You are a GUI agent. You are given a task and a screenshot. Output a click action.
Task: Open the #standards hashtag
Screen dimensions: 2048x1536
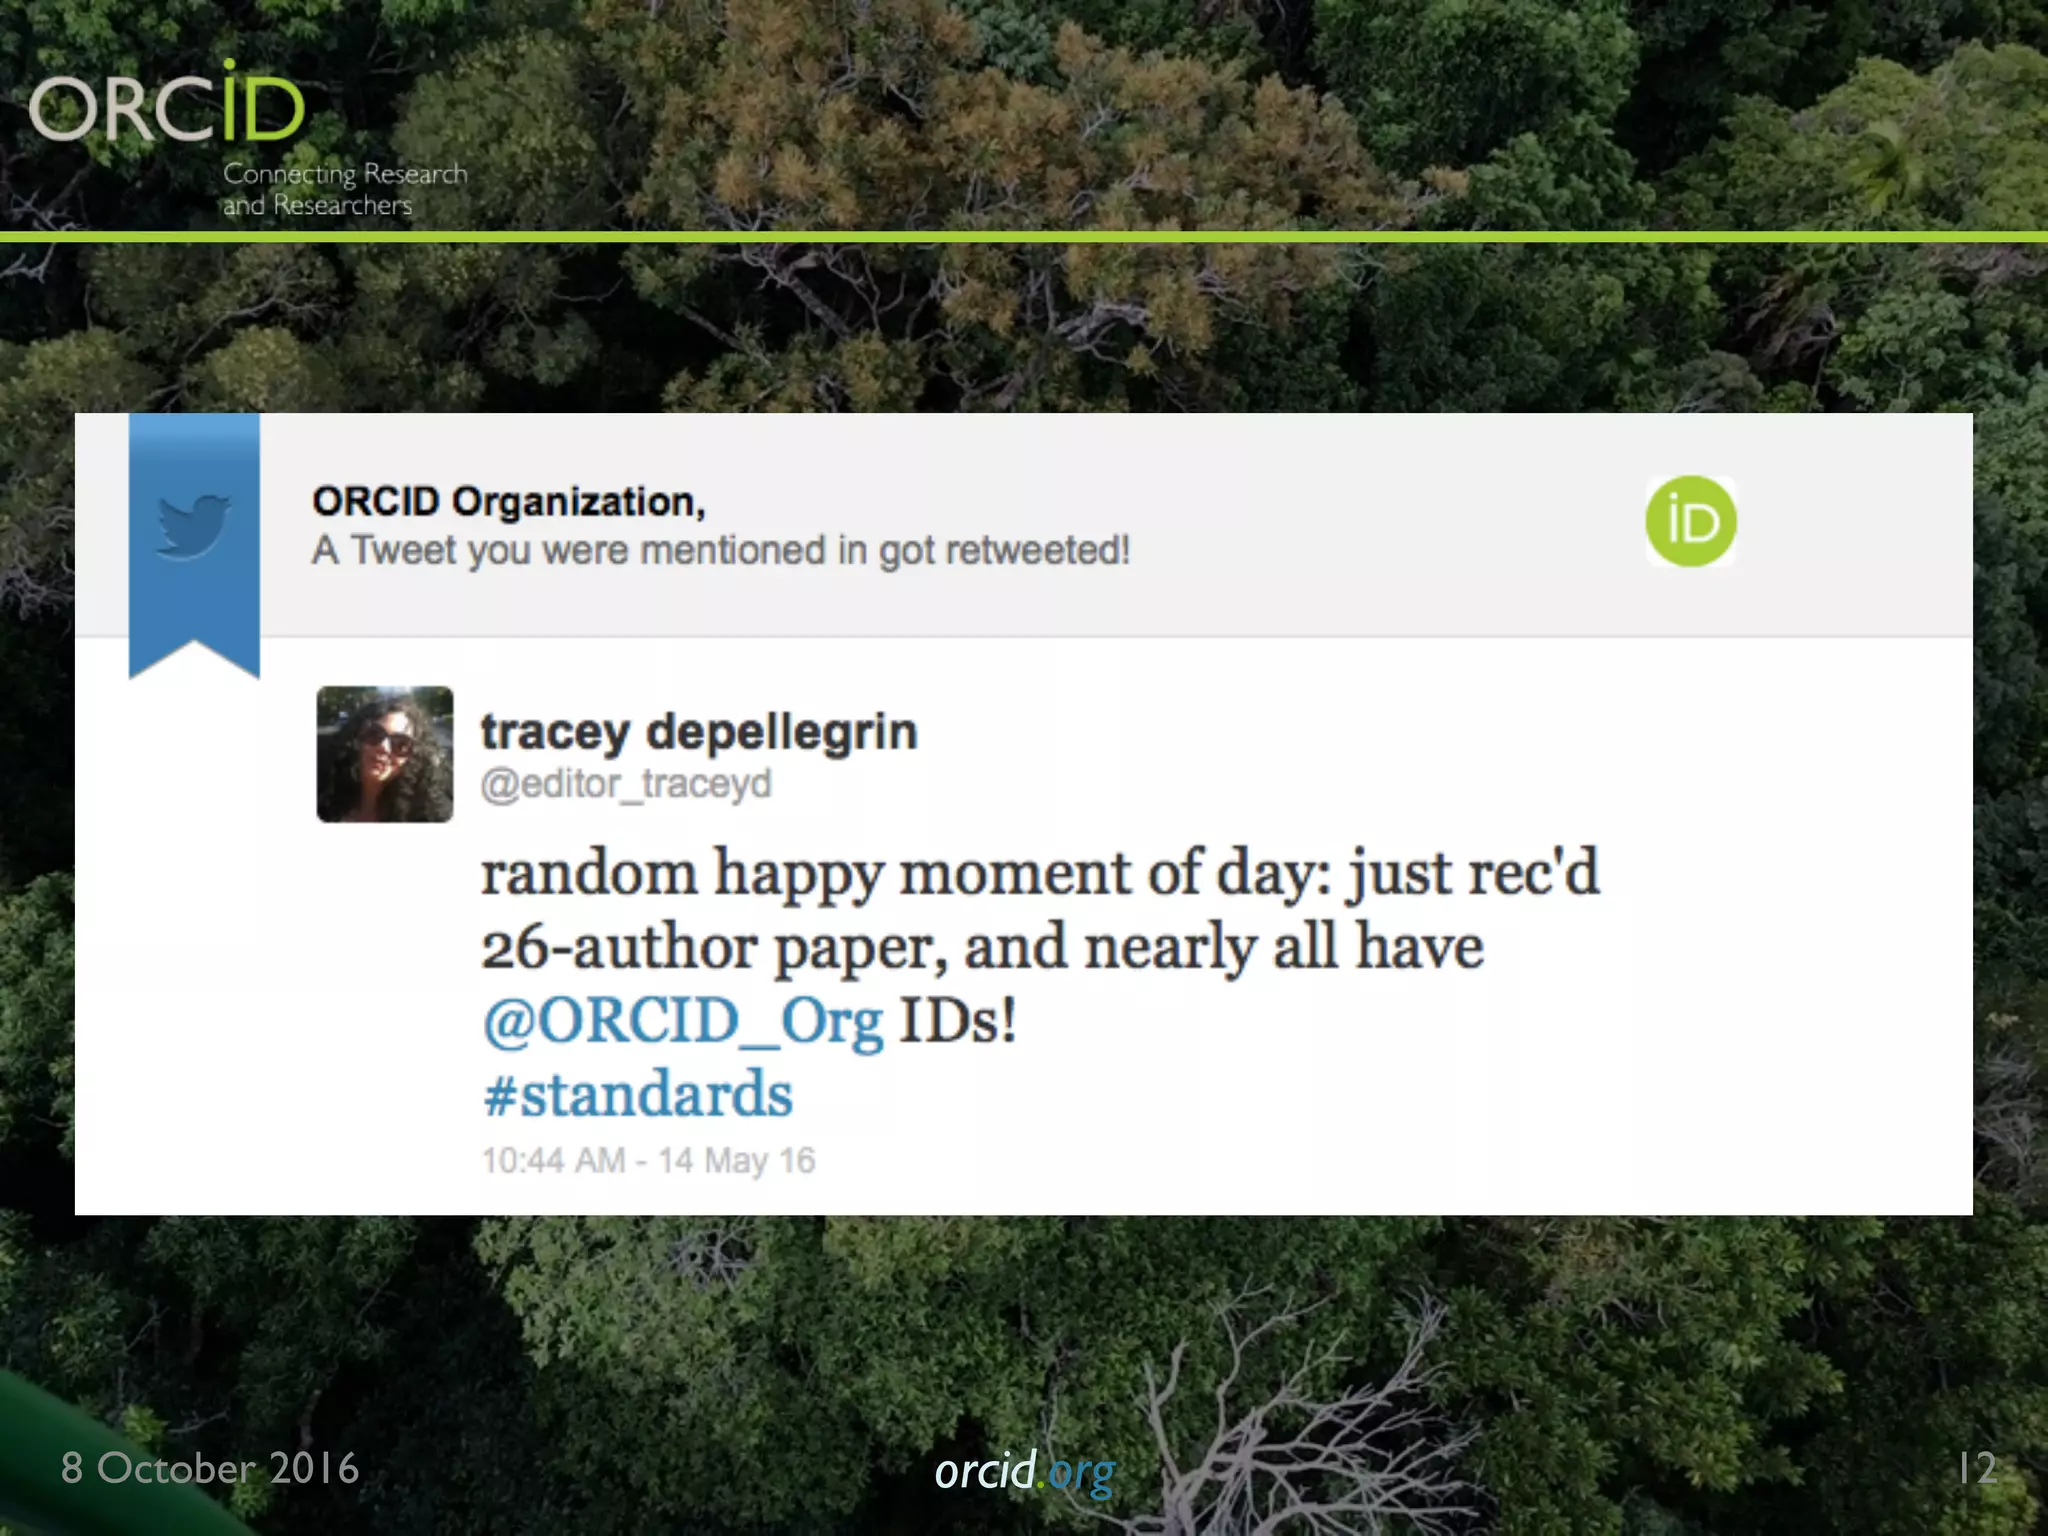pos(638,1093)
